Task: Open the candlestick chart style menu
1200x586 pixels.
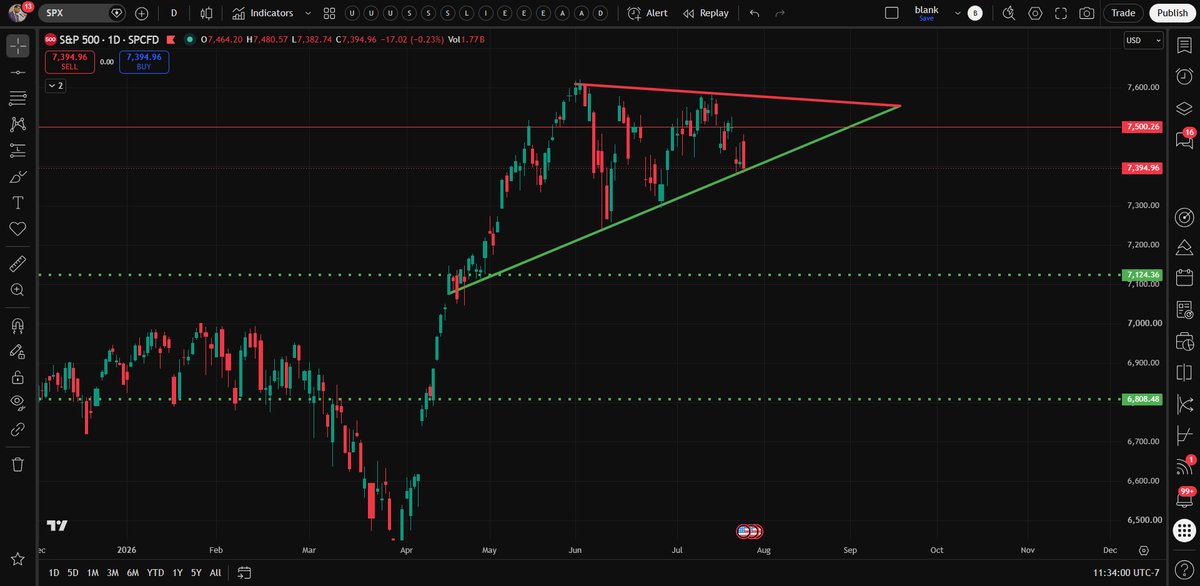Action: [x=206, y=13]
